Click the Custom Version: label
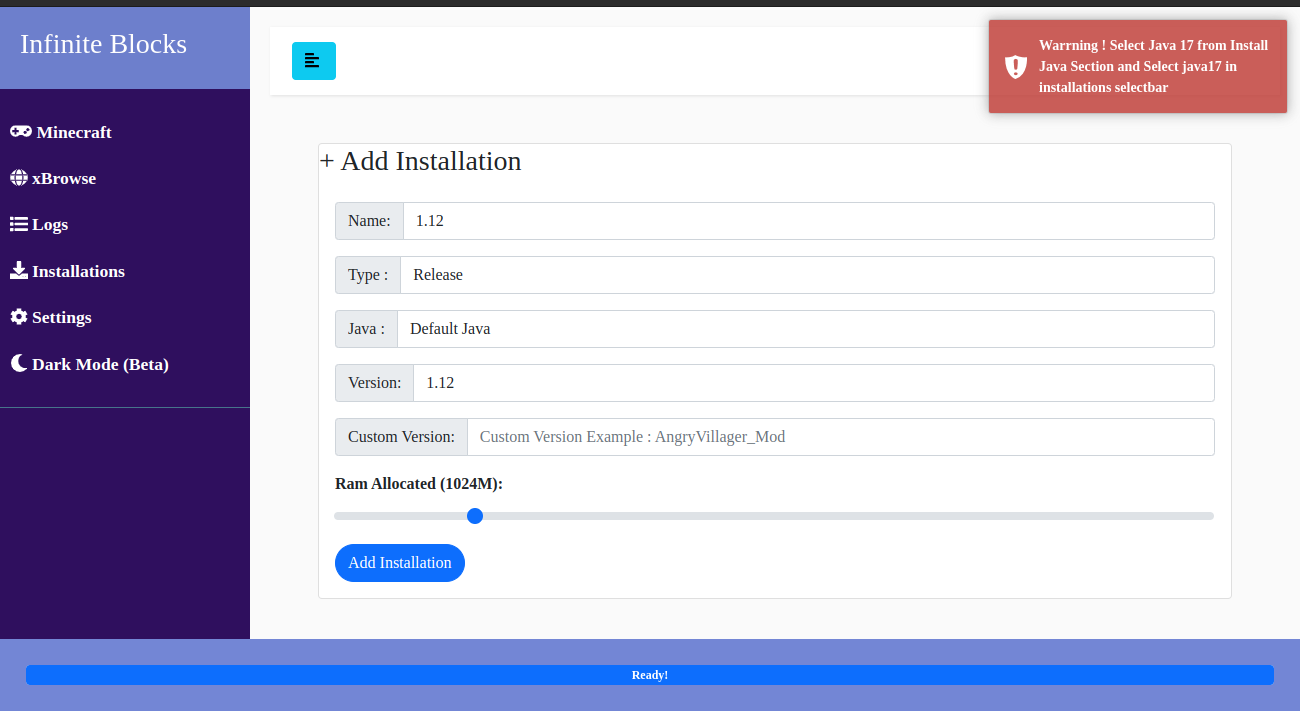This screenshot has width=1300, height=711. pyautogui.click(x=401, y=437)
